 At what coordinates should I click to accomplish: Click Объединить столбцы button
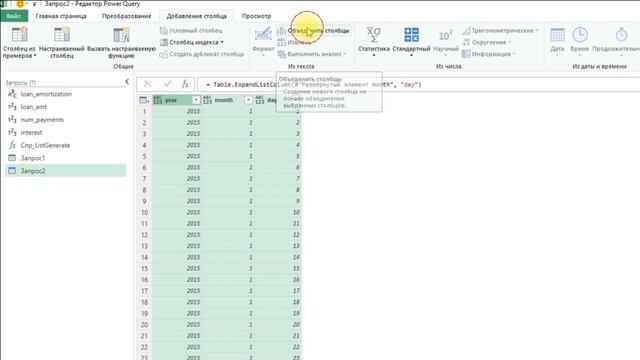pos(313,31)
